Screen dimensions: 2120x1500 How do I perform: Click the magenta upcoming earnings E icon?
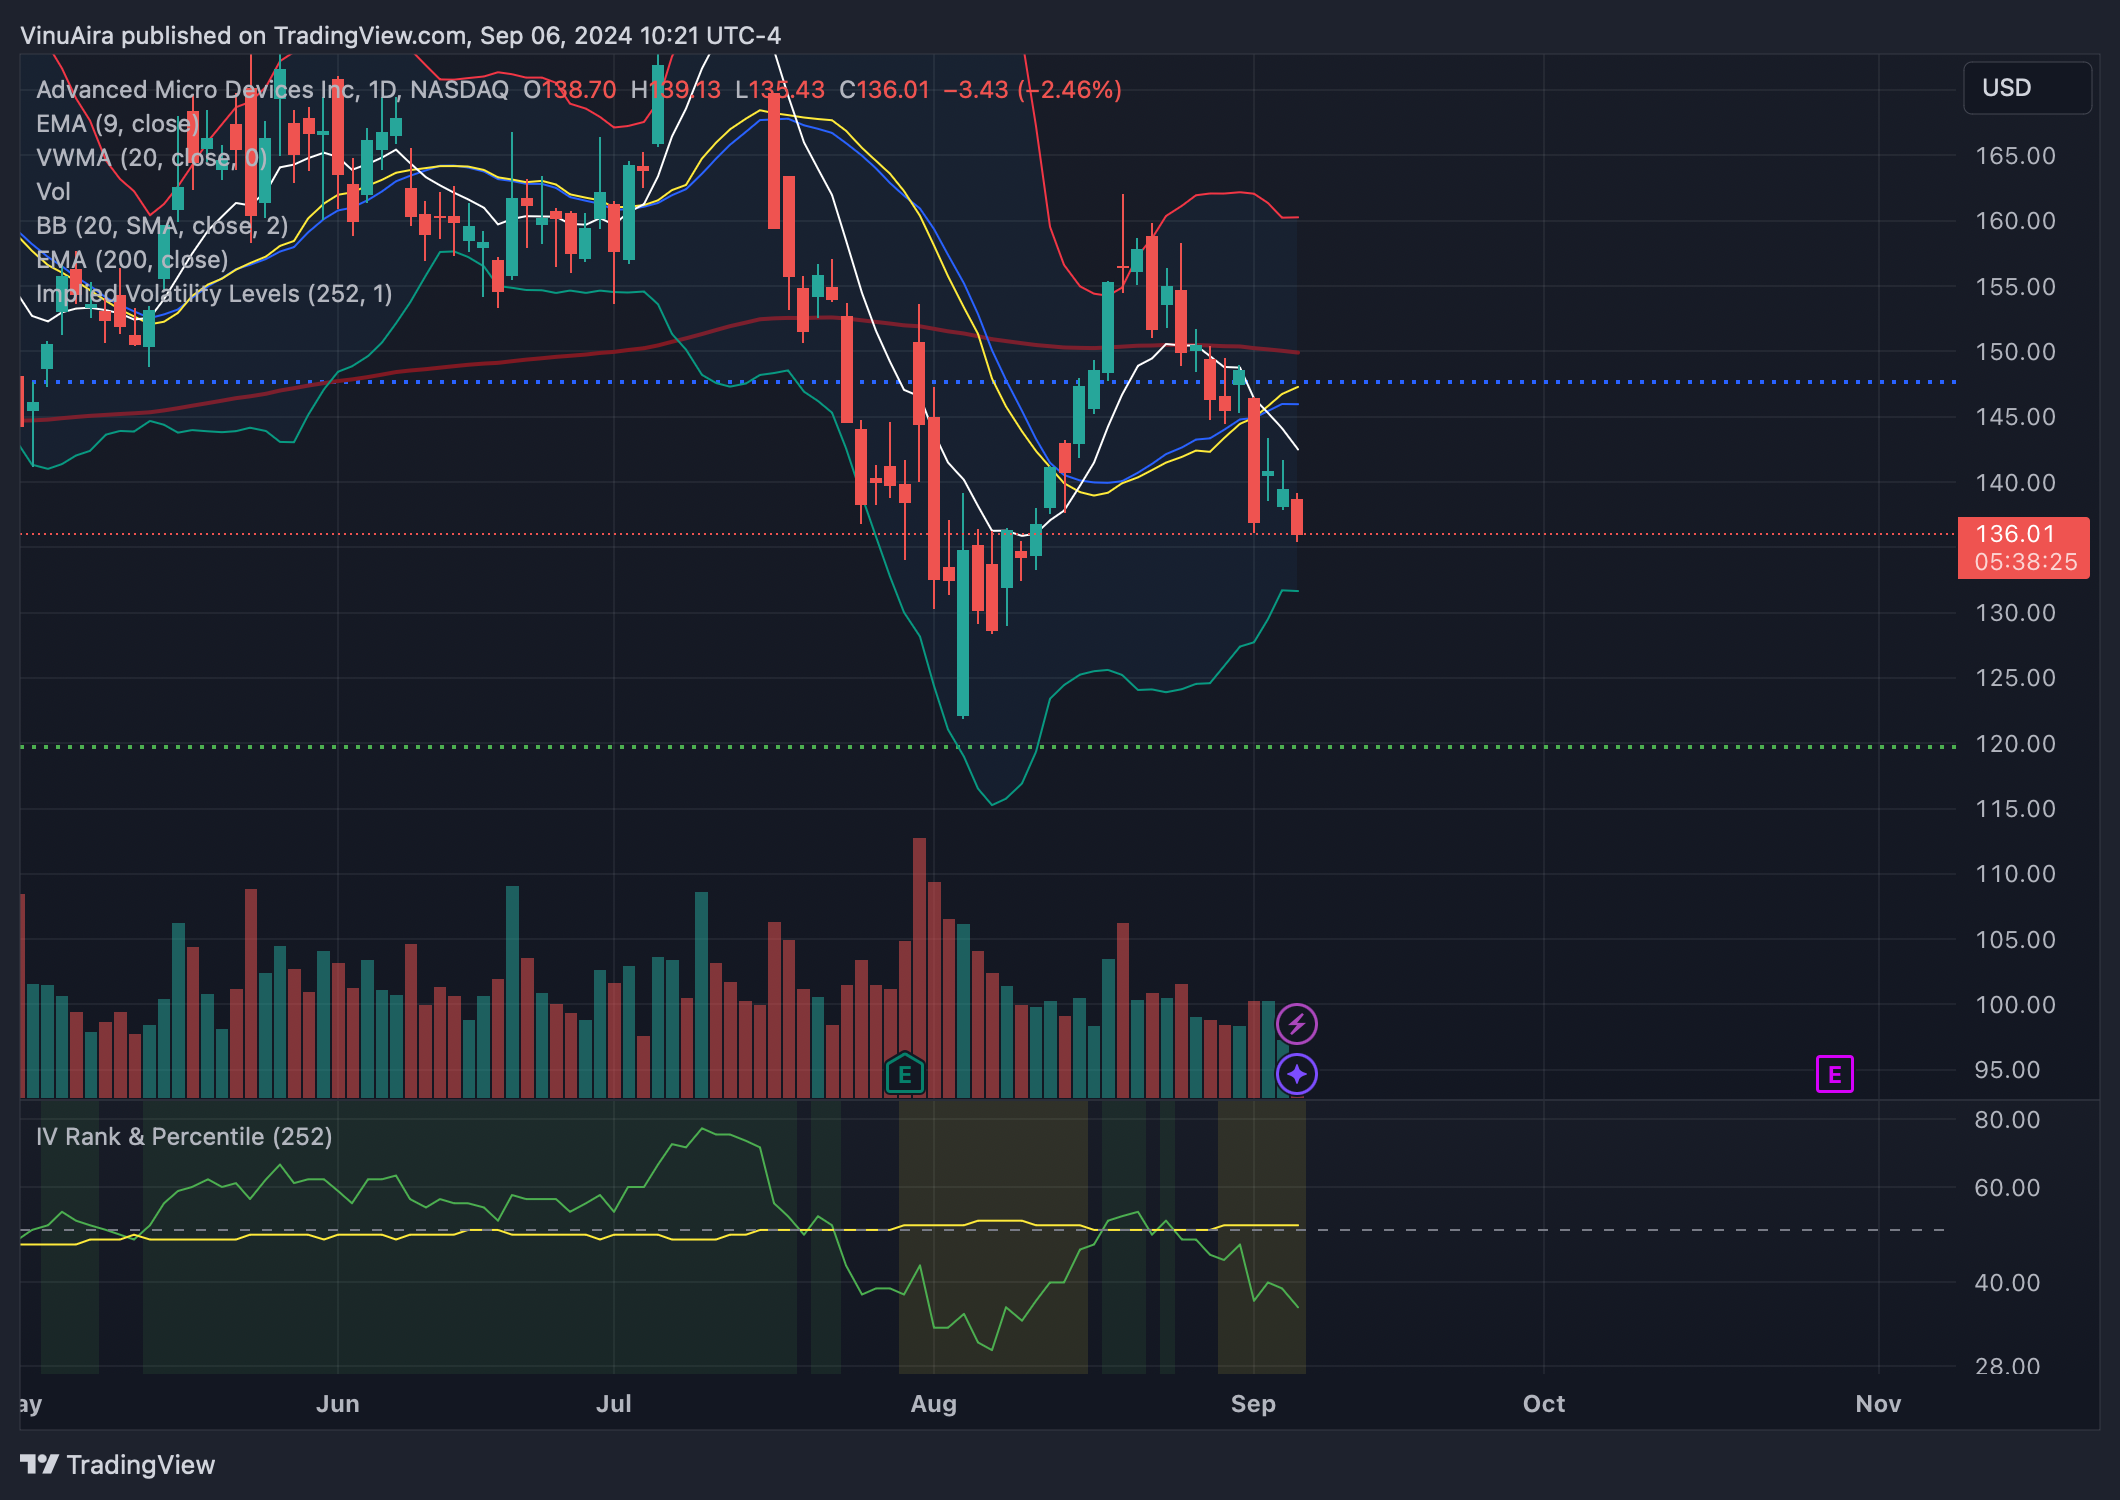(1834, 1075)
